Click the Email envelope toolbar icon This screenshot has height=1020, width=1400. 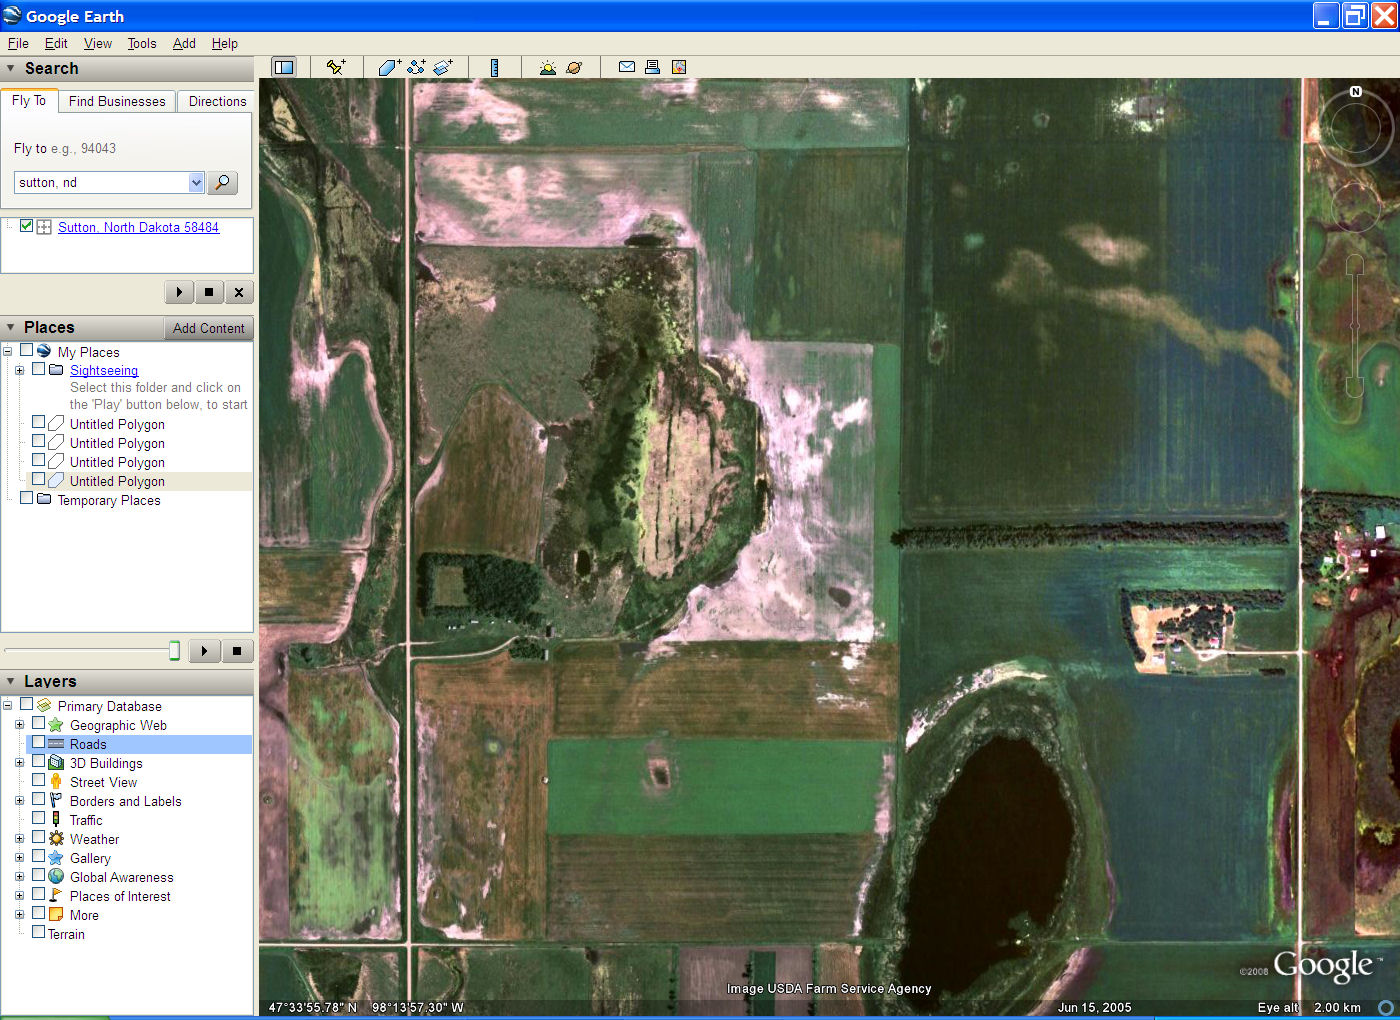[x=627, y=67]
